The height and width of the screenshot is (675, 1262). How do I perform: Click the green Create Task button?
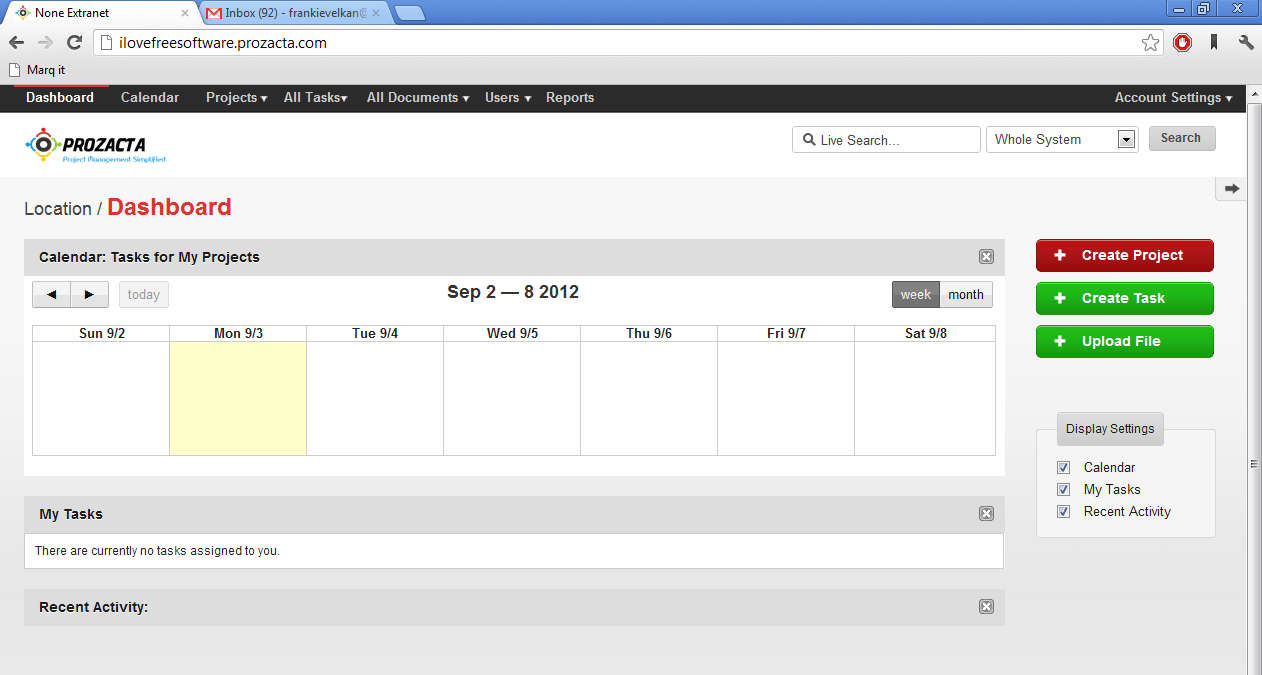tap(1125, 299)
